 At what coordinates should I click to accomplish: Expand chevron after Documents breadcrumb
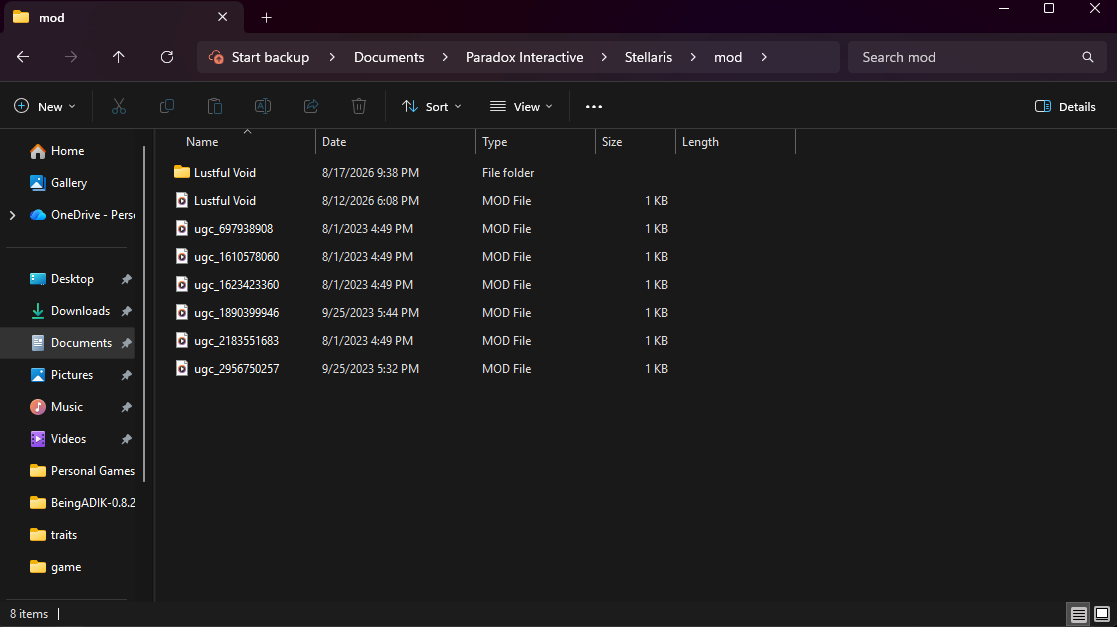tap(445, 57)
